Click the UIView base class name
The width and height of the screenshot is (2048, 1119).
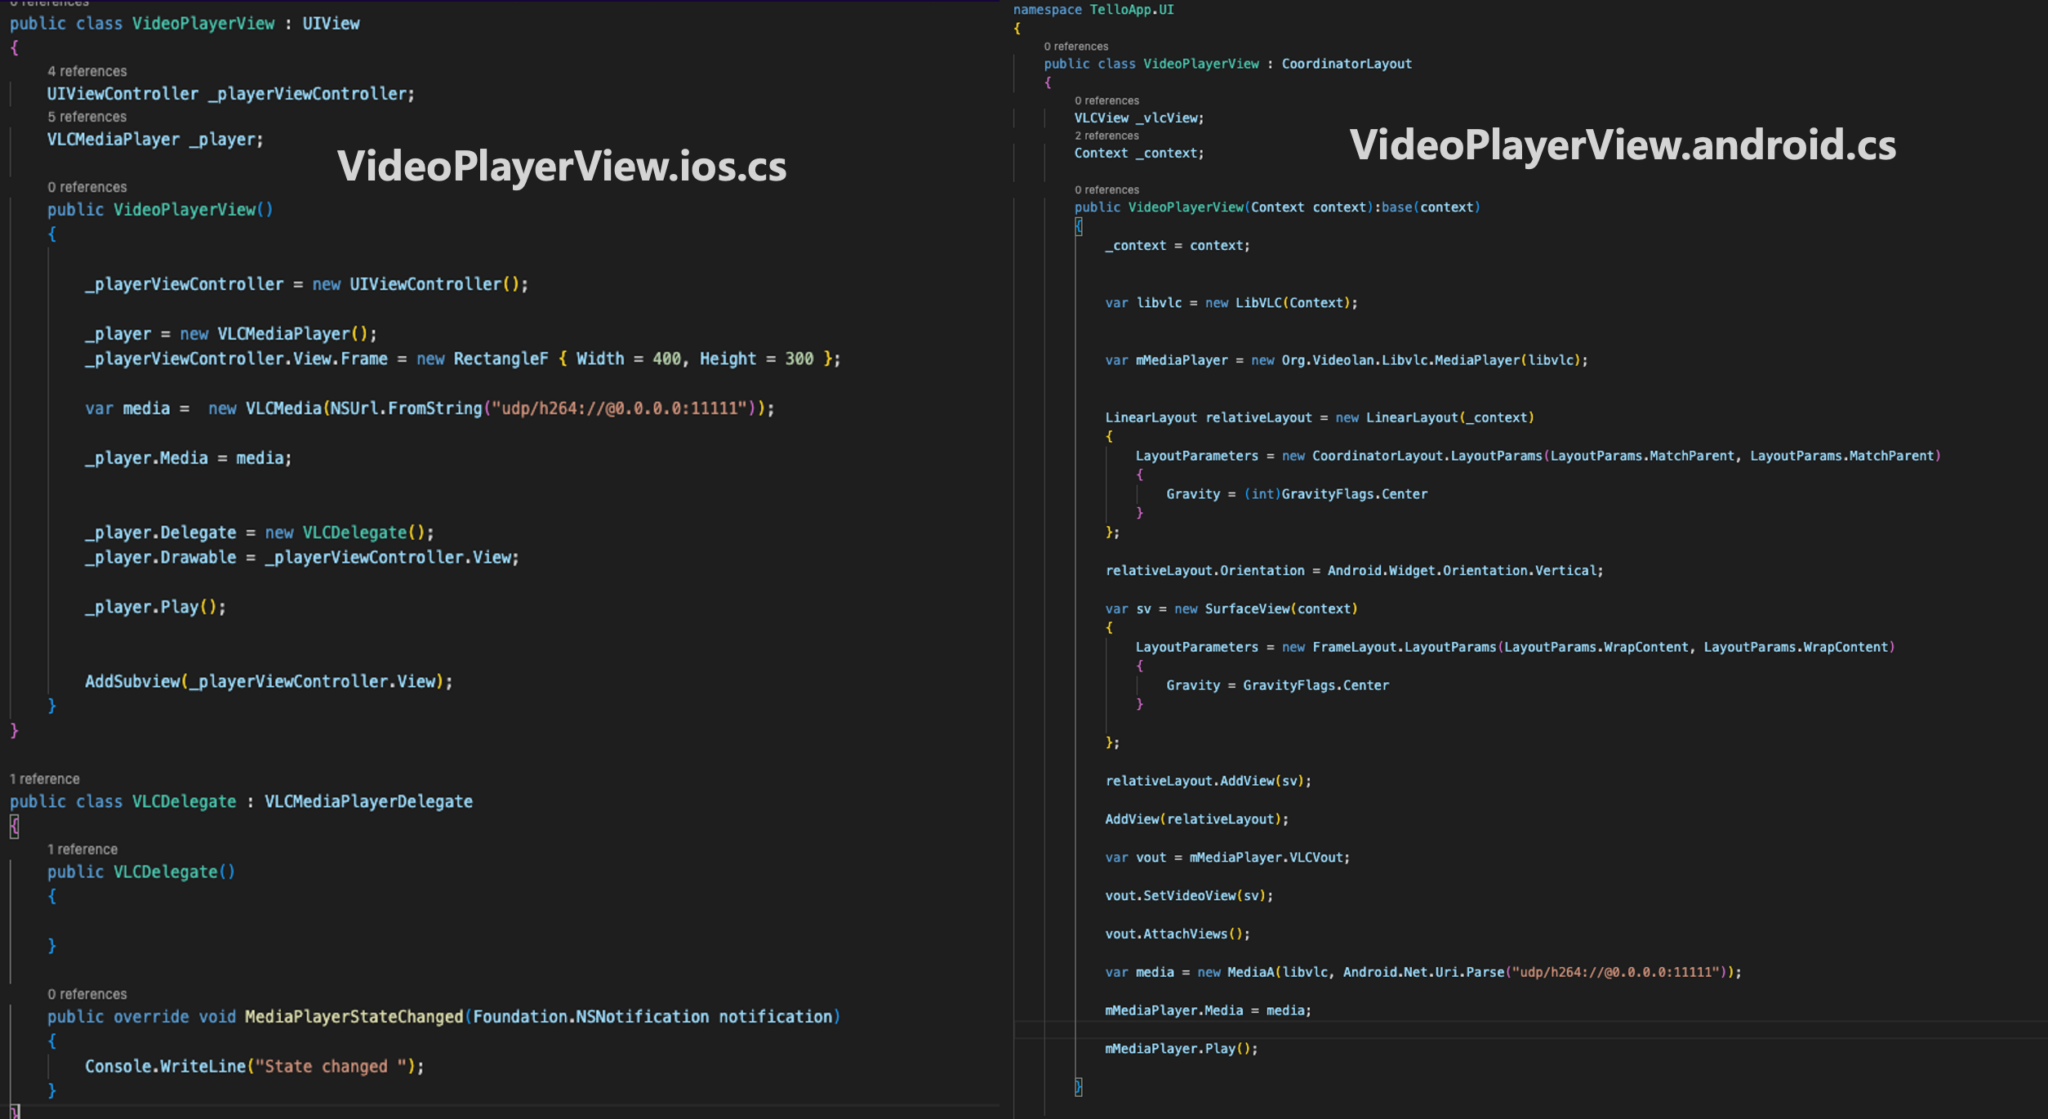coord(331,23)
